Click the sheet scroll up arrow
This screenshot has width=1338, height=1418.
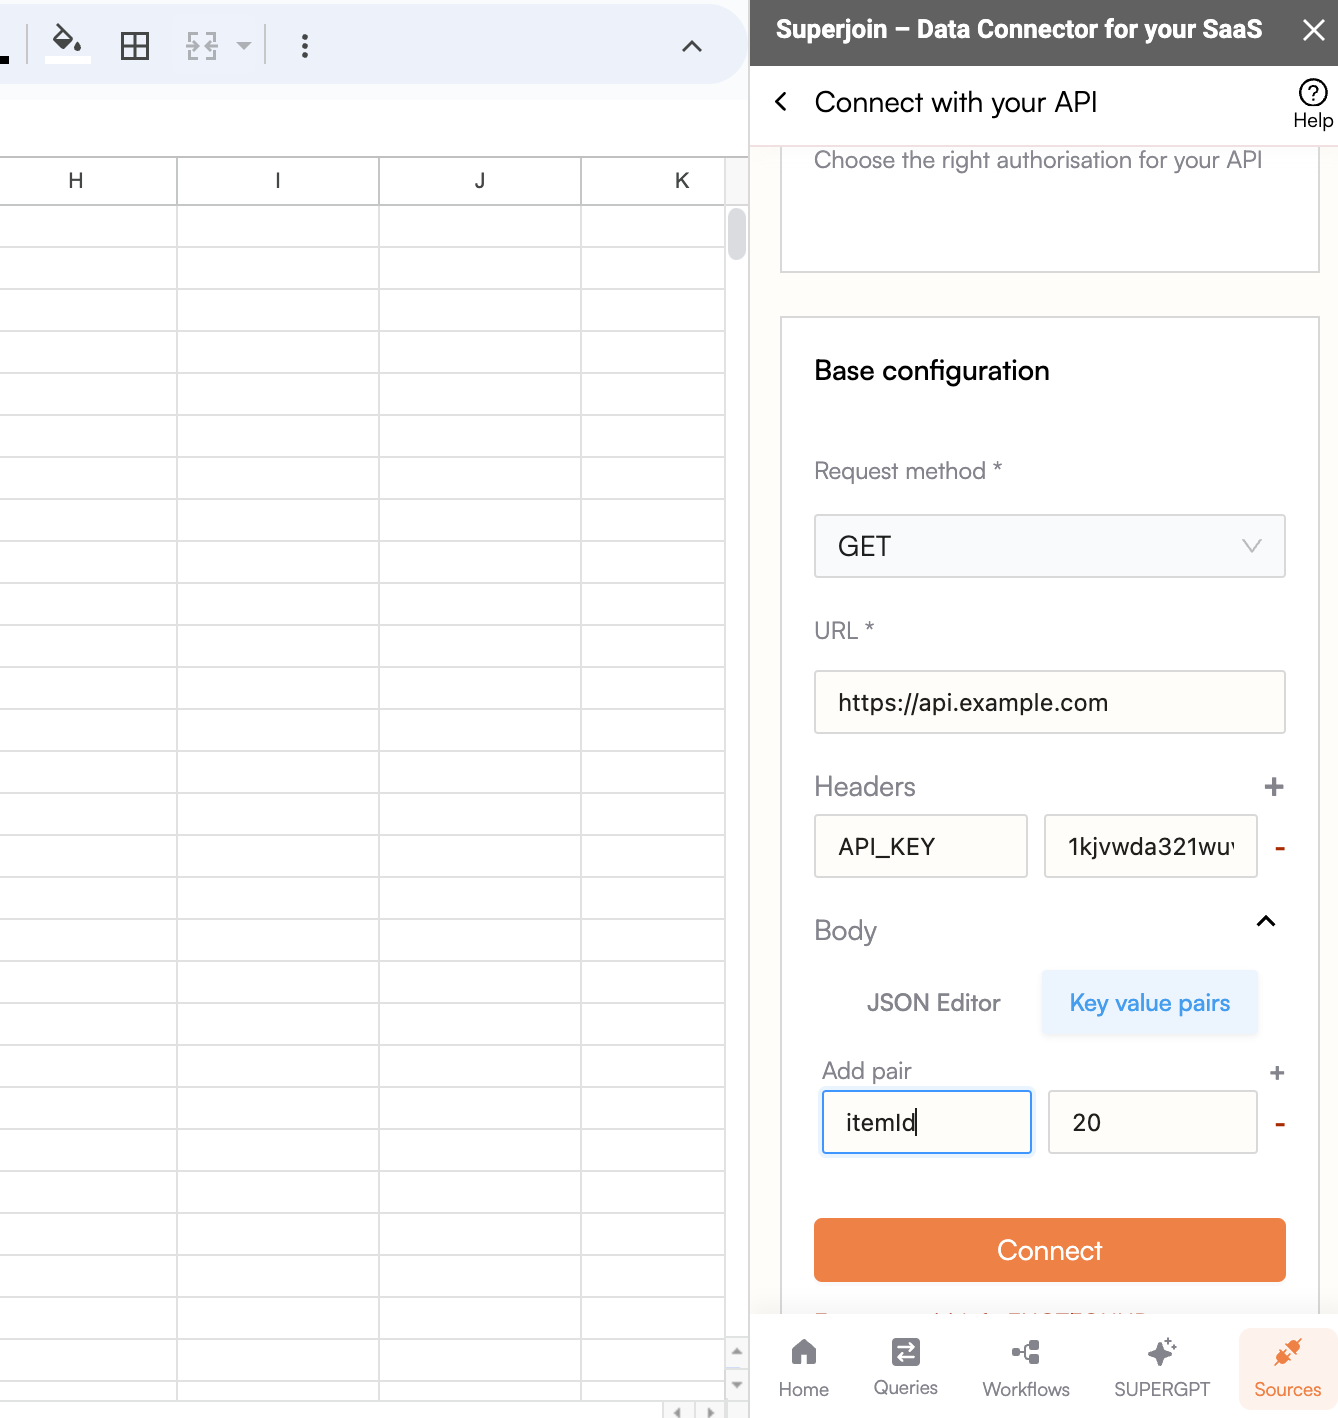tap(737, 1351)
